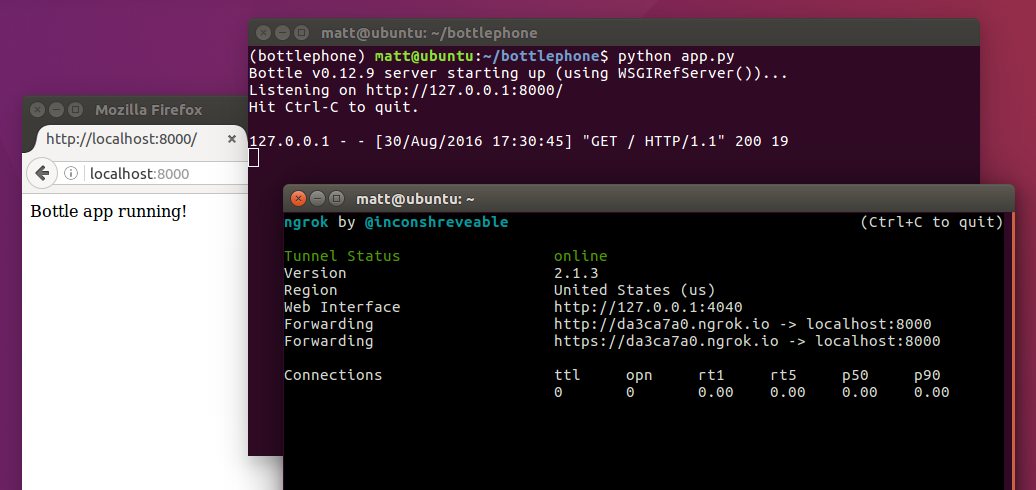
Task: Click the 'Connections' label in ngrok
Action: [x=333, y=376]
